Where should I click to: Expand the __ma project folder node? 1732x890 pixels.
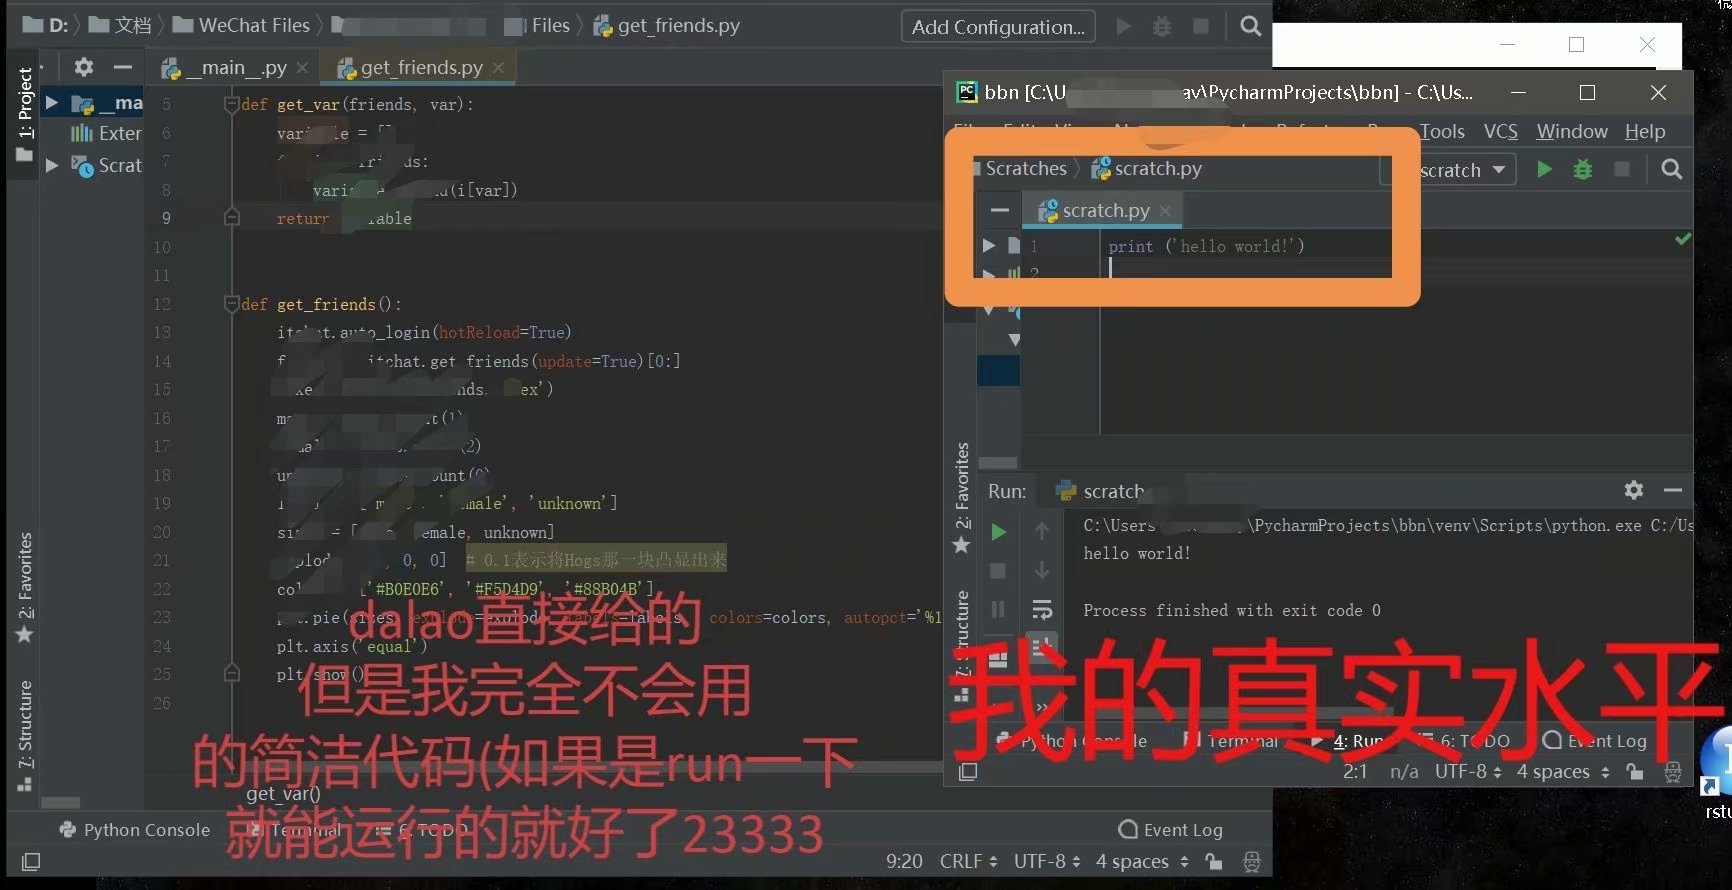pos(52,102)
